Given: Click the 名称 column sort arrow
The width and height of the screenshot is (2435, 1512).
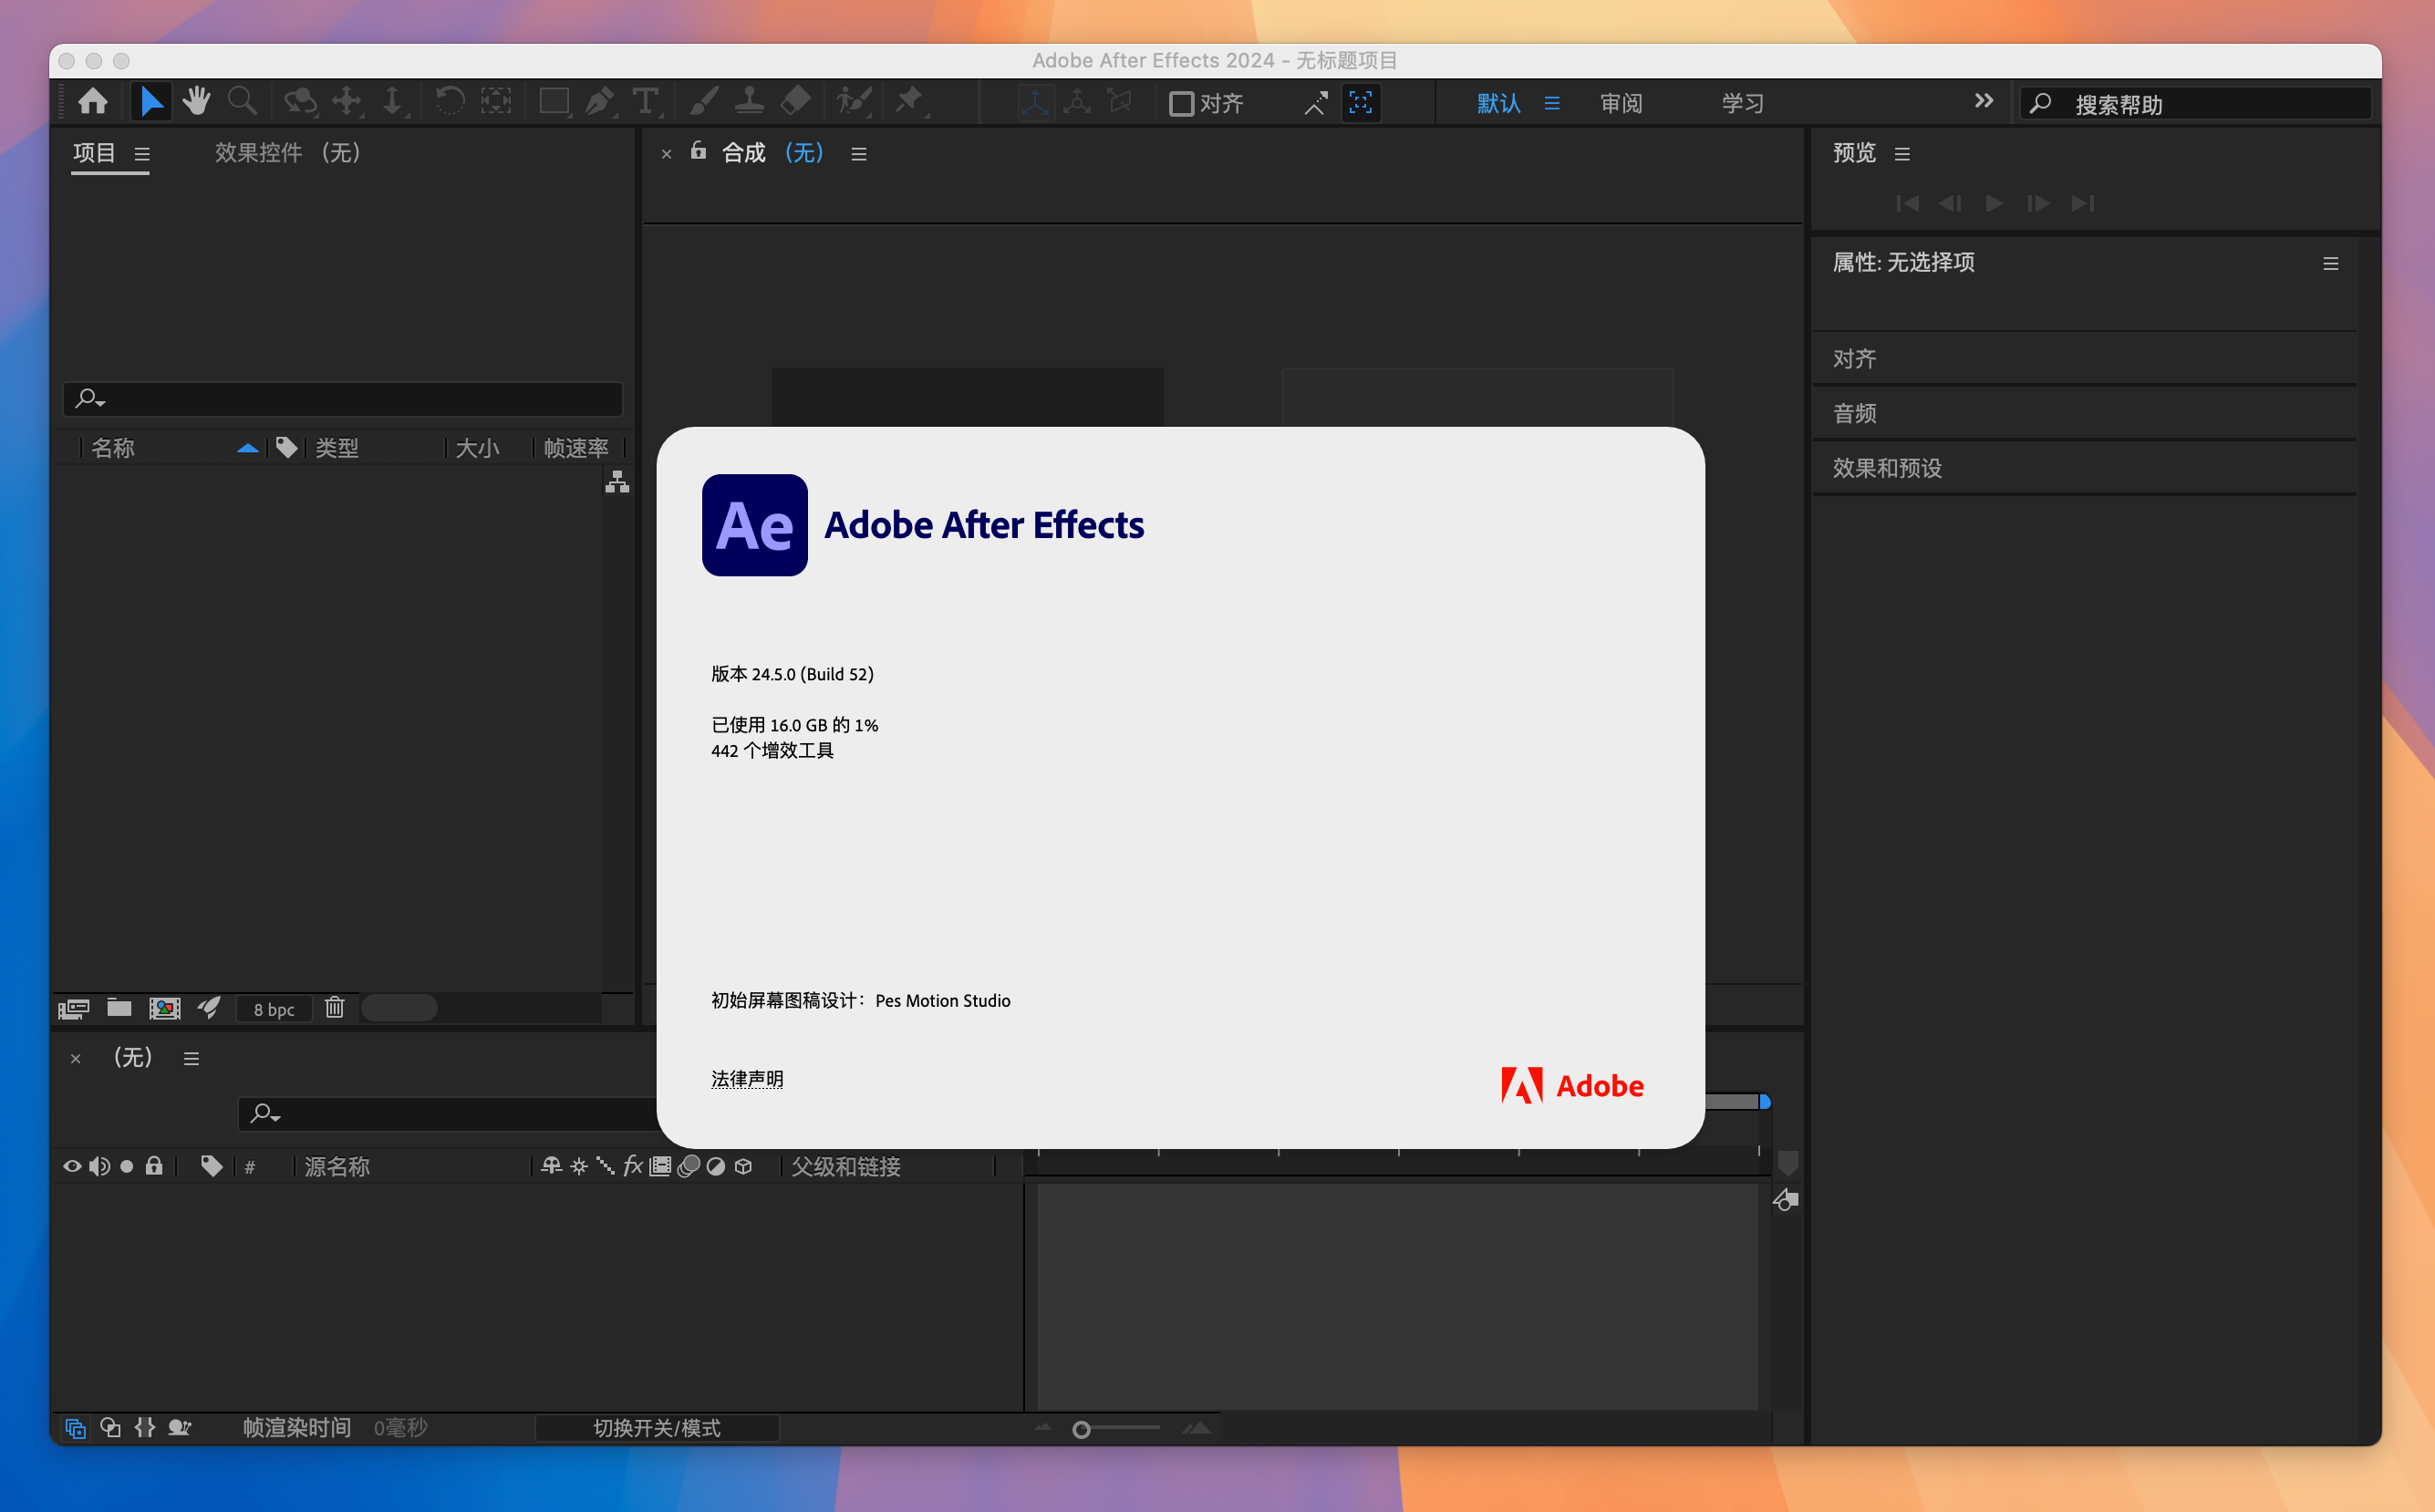Looking at the screenshot, I should tap(248, 448).
